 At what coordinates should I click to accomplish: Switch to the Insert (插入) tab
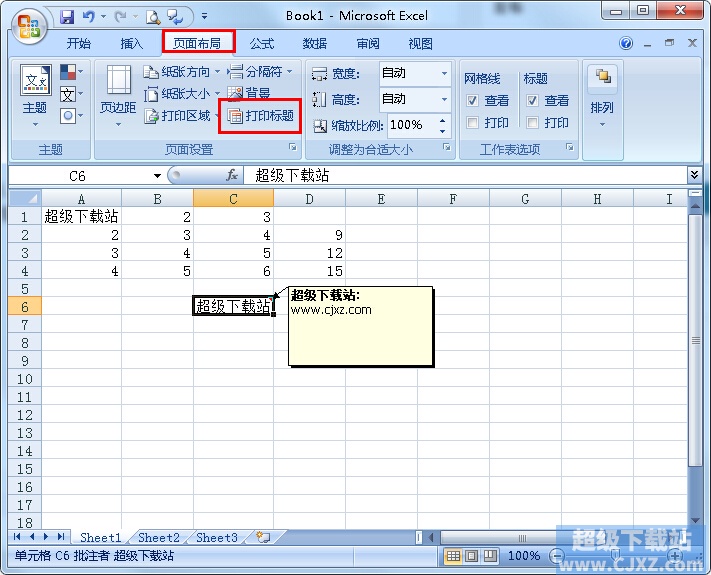point(132,44)
